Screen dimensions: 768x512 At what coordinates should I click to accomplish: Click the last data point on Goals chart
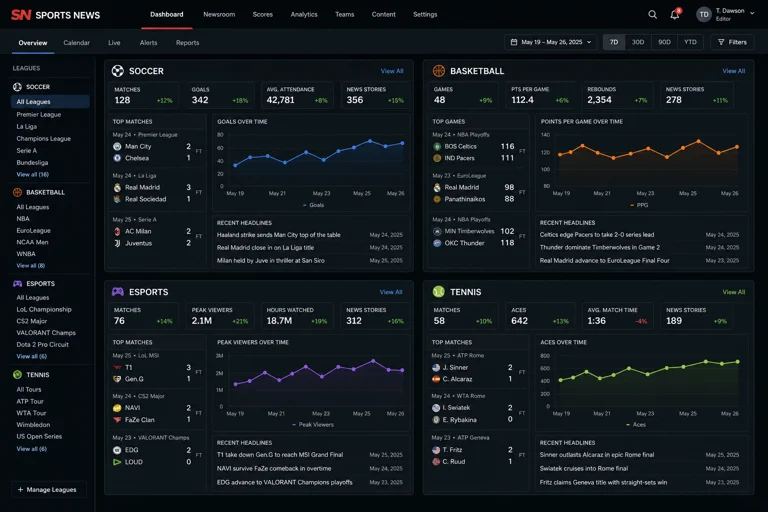tap(403, 143)
